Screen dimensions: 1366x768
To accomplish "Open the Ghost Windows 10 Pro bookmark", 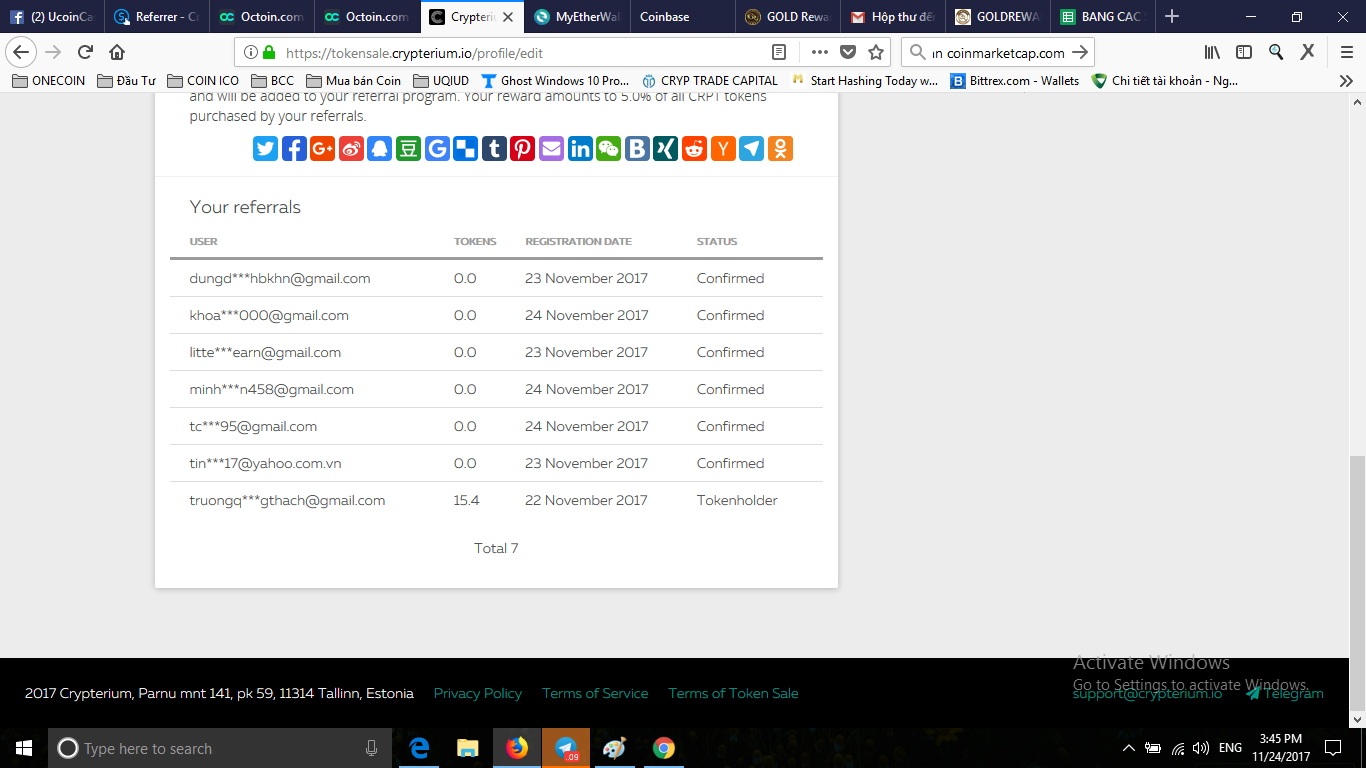I will (x=555, y=81).
